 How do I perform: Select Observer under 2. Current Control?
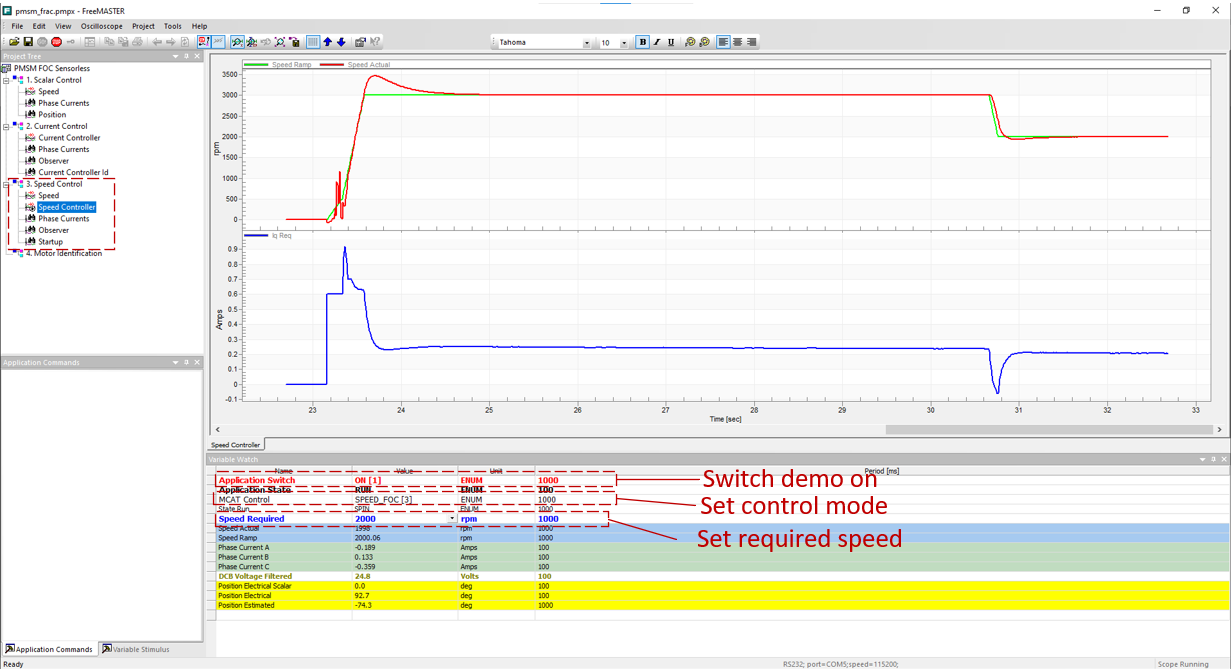pos(54,161)
